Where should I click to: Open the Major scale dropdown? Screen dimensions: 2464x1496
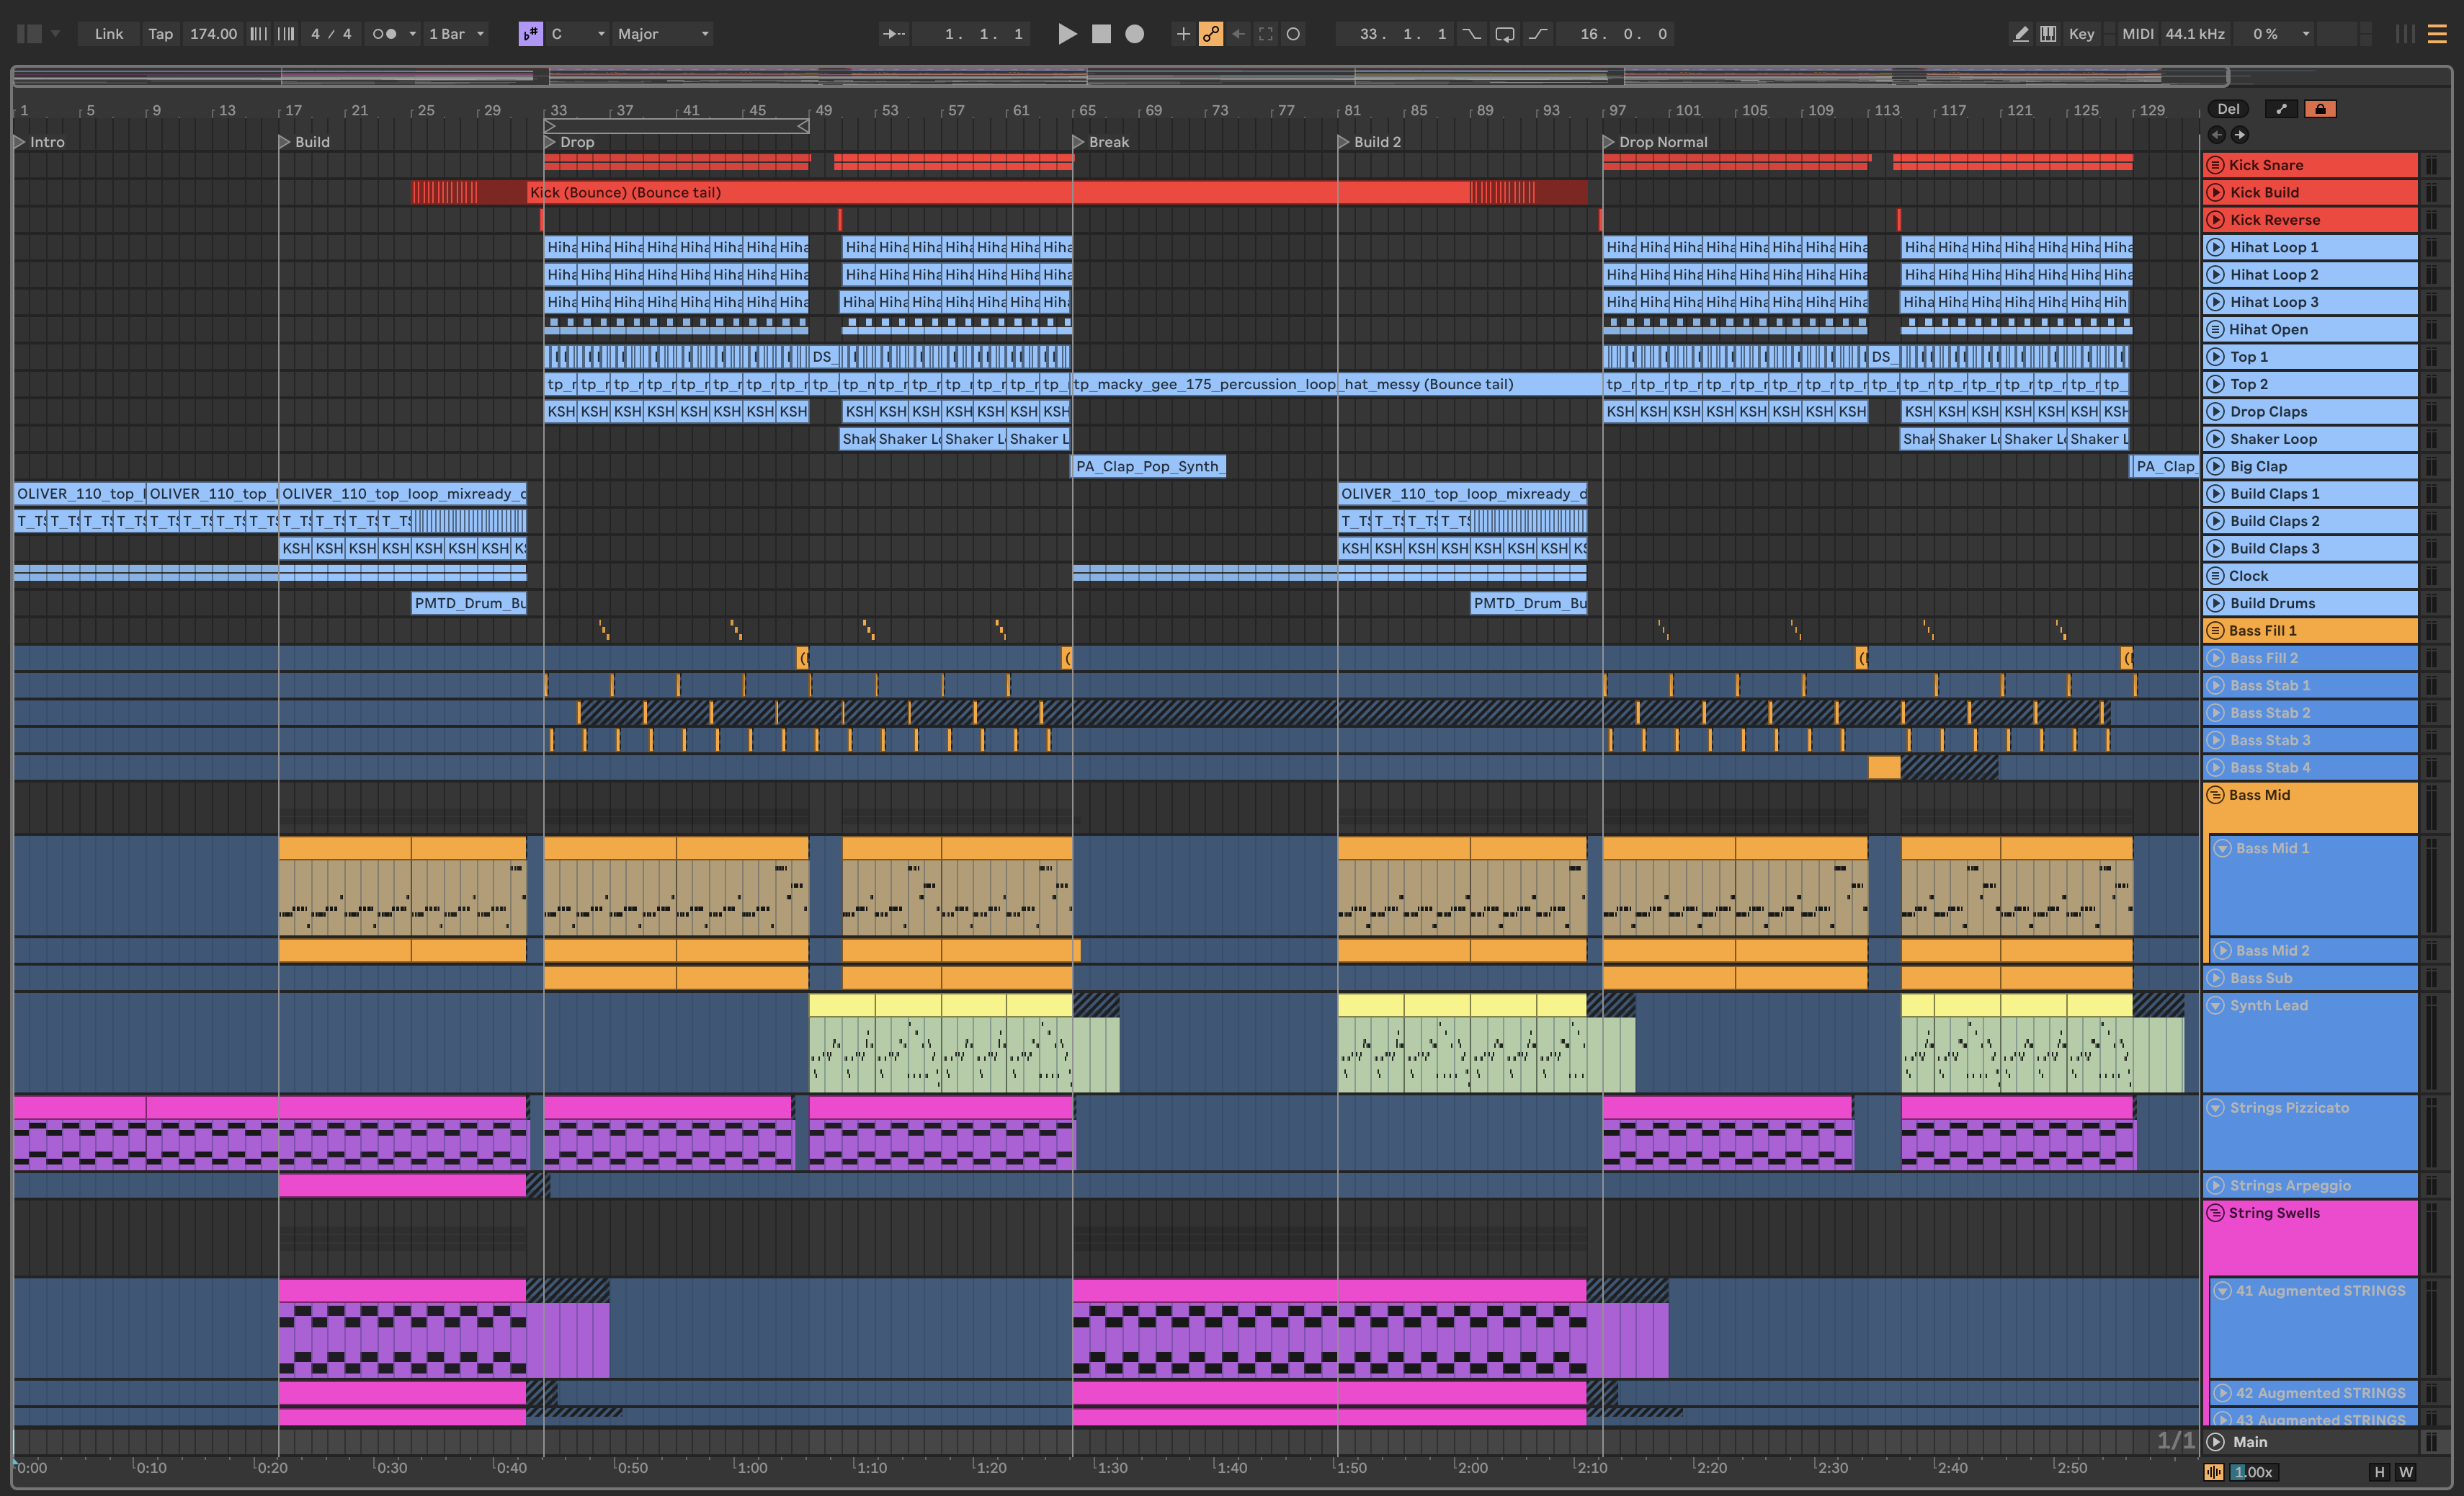click(x=663, y=34)
